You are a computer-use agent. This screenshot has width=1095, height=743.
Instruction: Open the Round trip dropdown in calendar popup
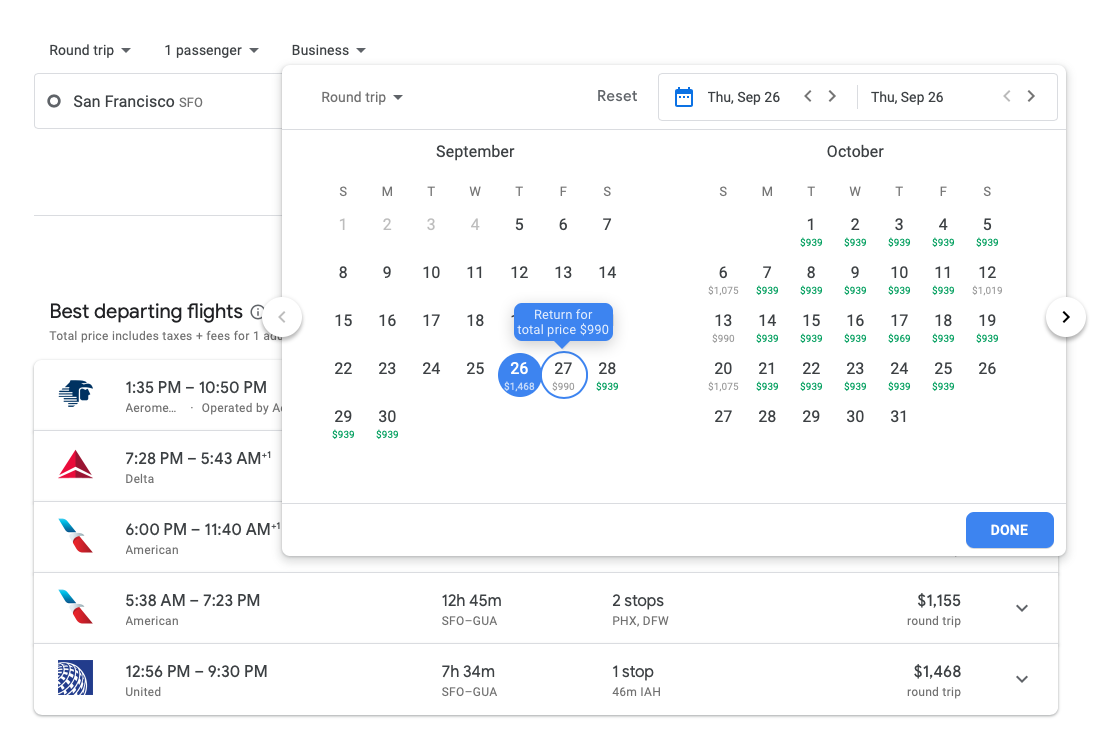[x=361, y=97]
